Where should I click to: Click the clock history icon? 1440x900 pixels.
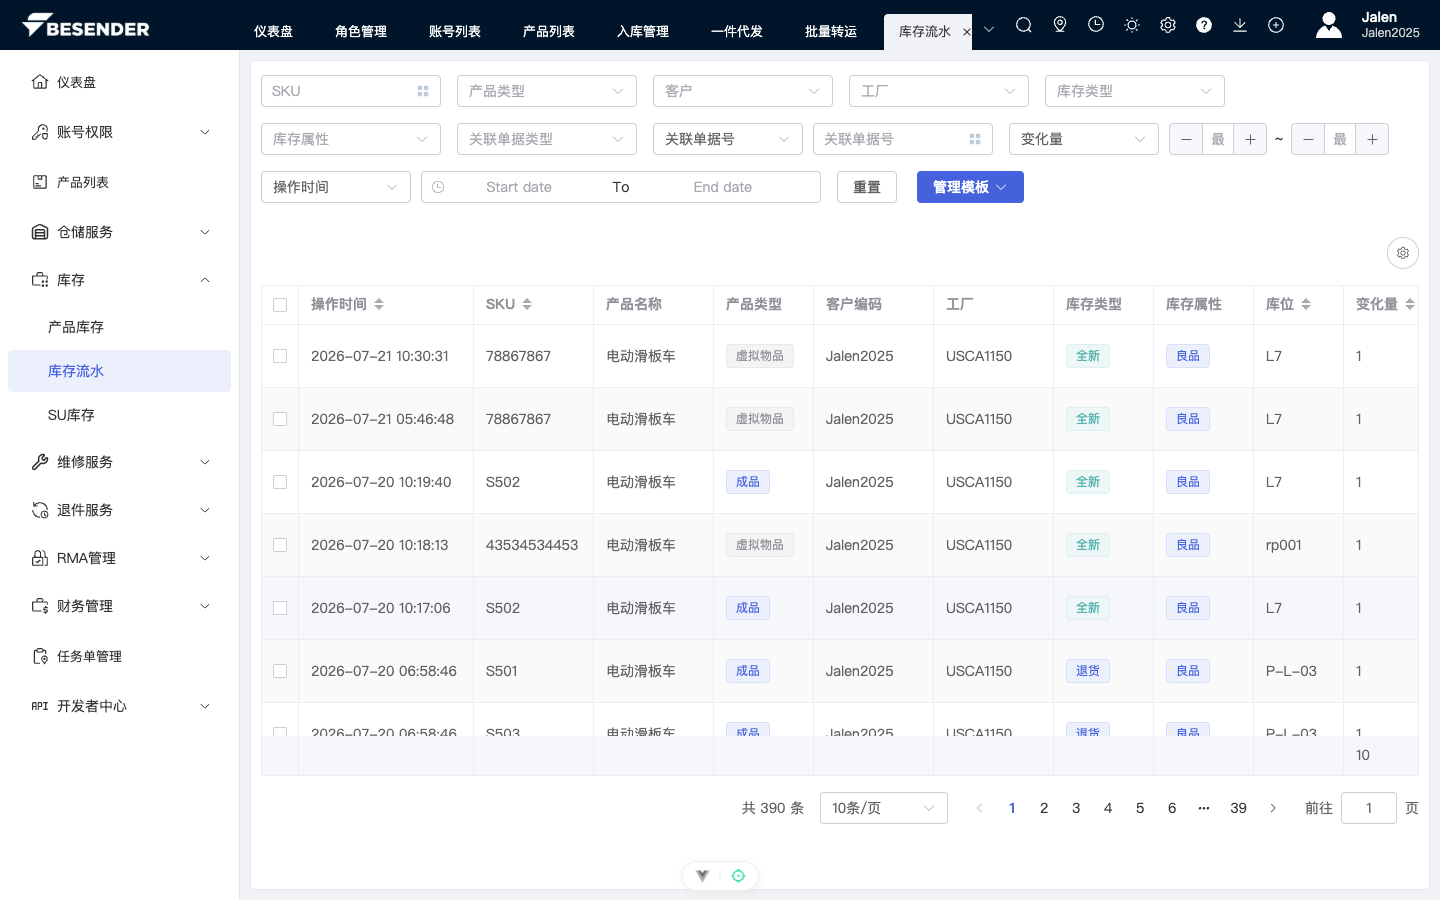[x=1096, y=25]
